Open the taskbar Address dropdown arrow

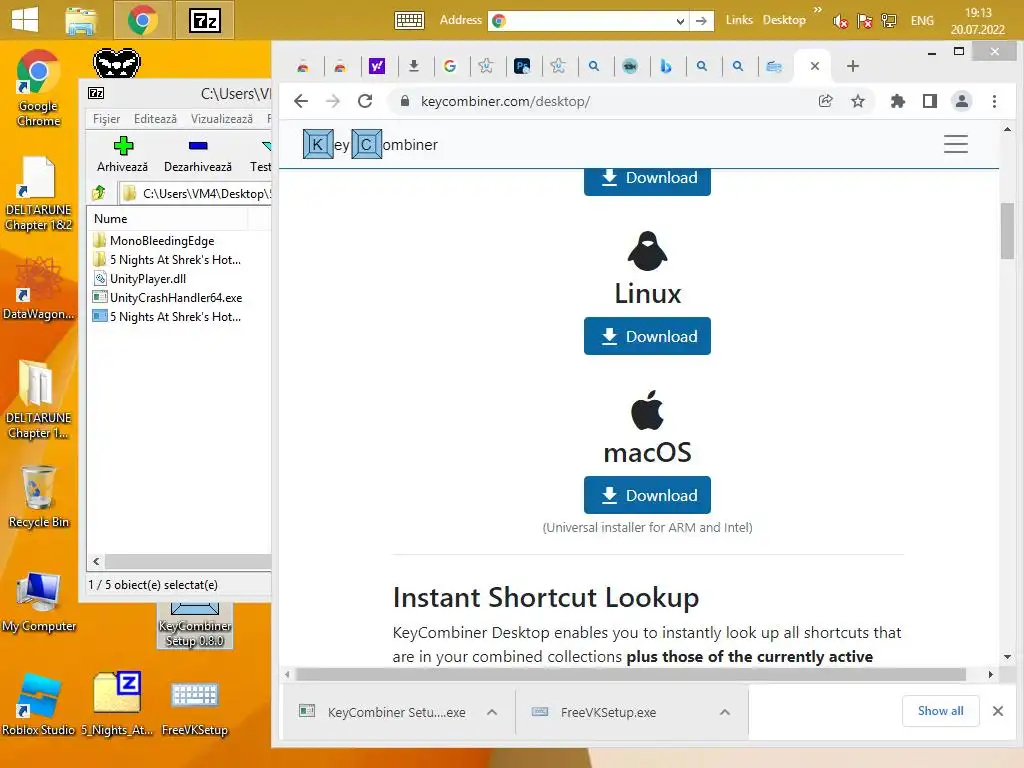coord(680,21)
